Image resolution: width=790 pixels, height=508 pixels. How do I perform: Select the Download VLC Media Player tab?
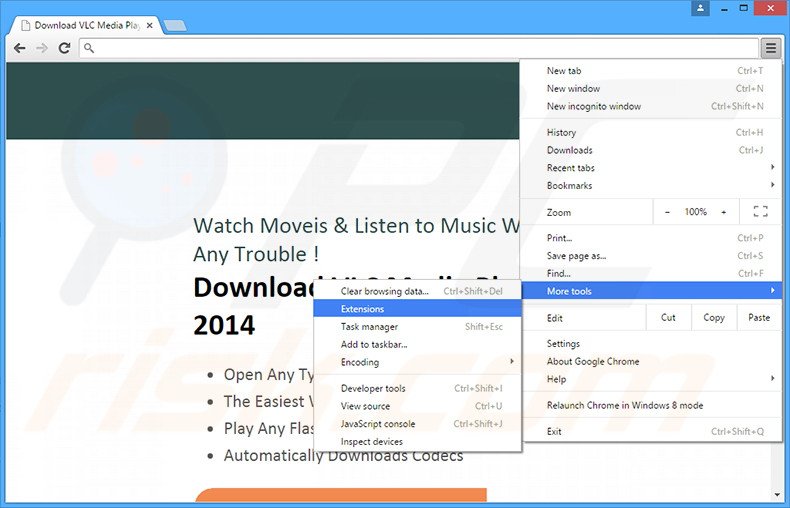click(x=87, y=25)
